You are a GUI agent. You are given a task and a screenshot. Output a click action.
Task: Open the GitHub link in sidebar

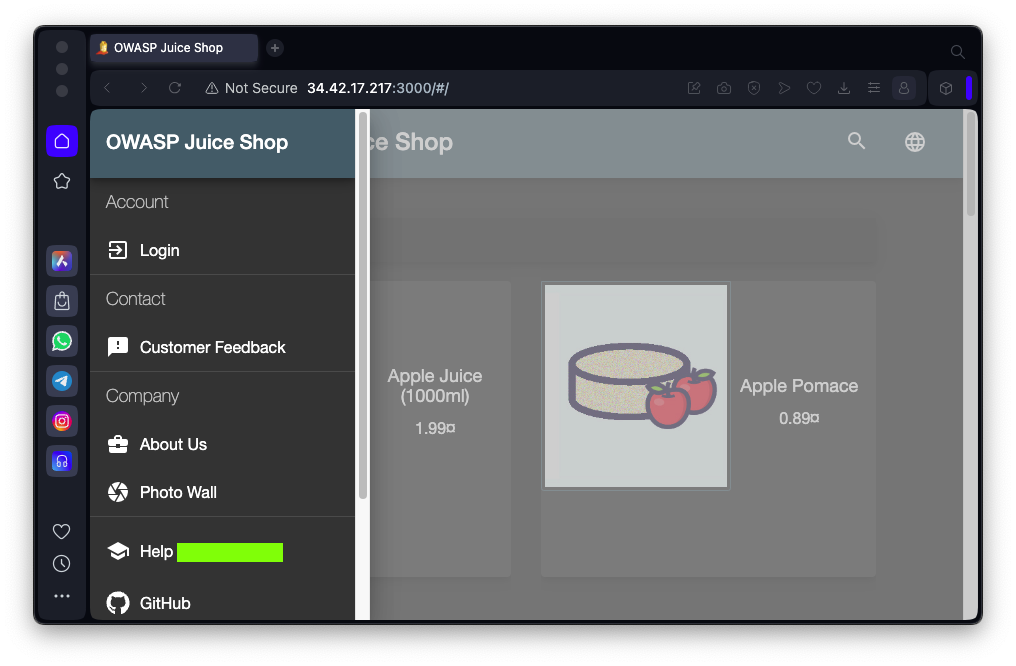(x=222, y=603)
